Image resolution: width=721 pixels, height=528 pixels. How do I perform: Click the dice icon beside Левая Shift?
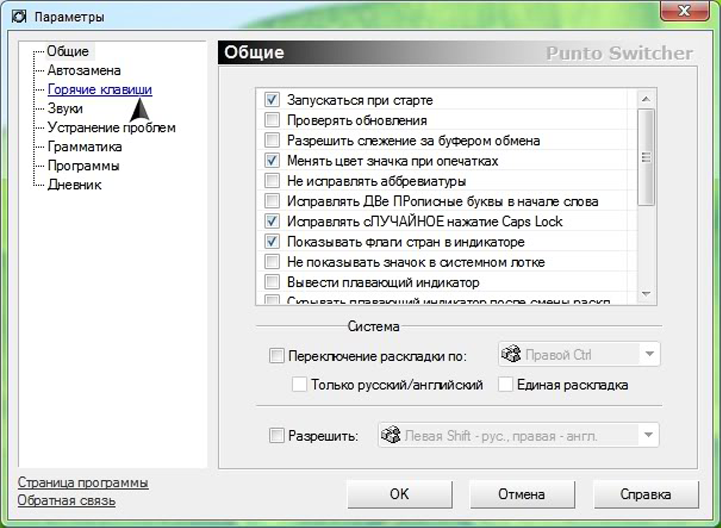tap(390, 435)
